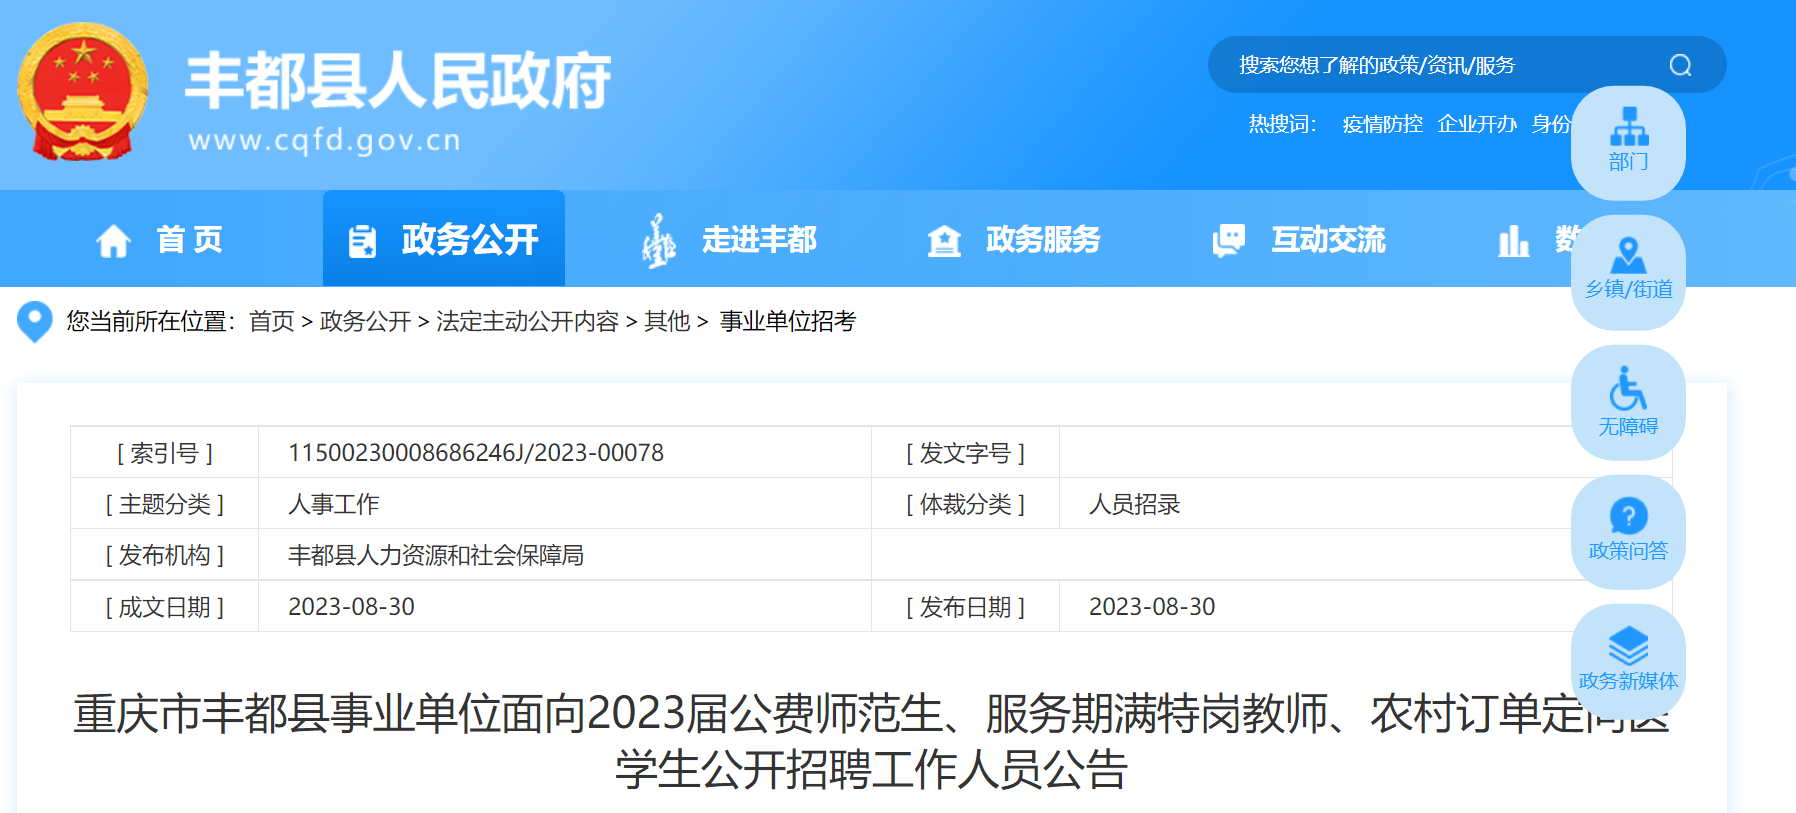Image resolution: width=1796 pixels, height=813 pixels.
Task: Click the 丰都县人民政府 site title
Action: 398,80
